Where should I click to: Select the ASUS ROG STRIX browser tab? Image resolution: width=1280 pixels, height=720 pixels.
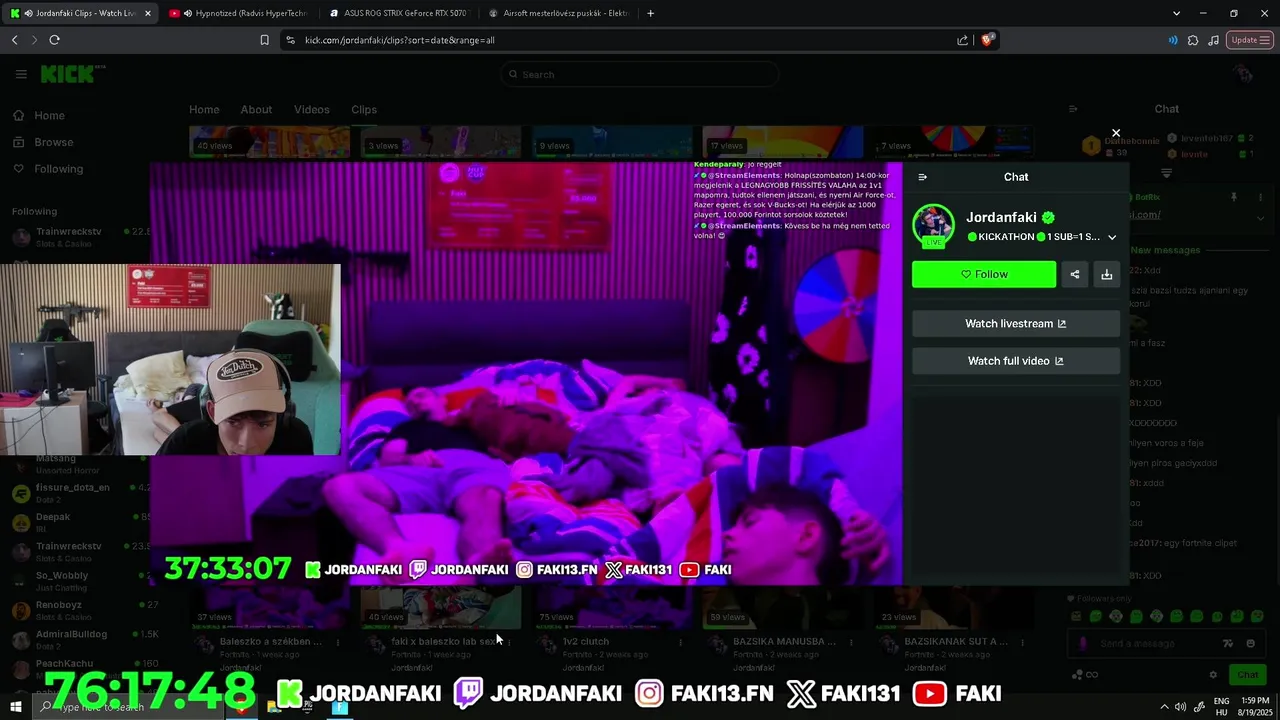pyautogui.click(x=400, y=13)
